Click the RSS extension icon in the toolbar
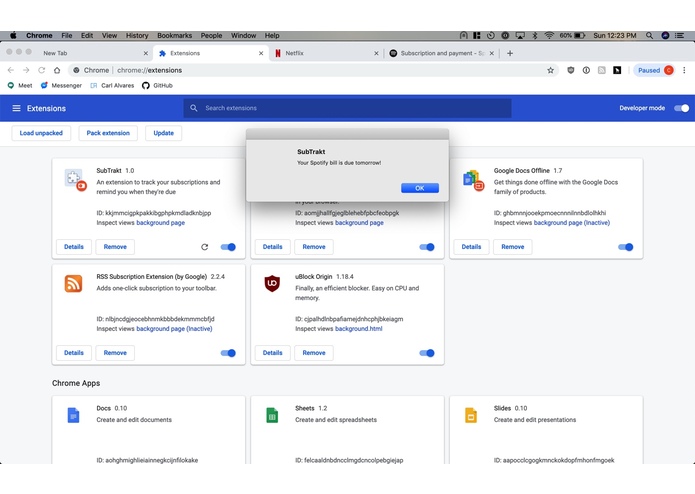This screenshot has height=494, width=695. click(x=601, y=70)
